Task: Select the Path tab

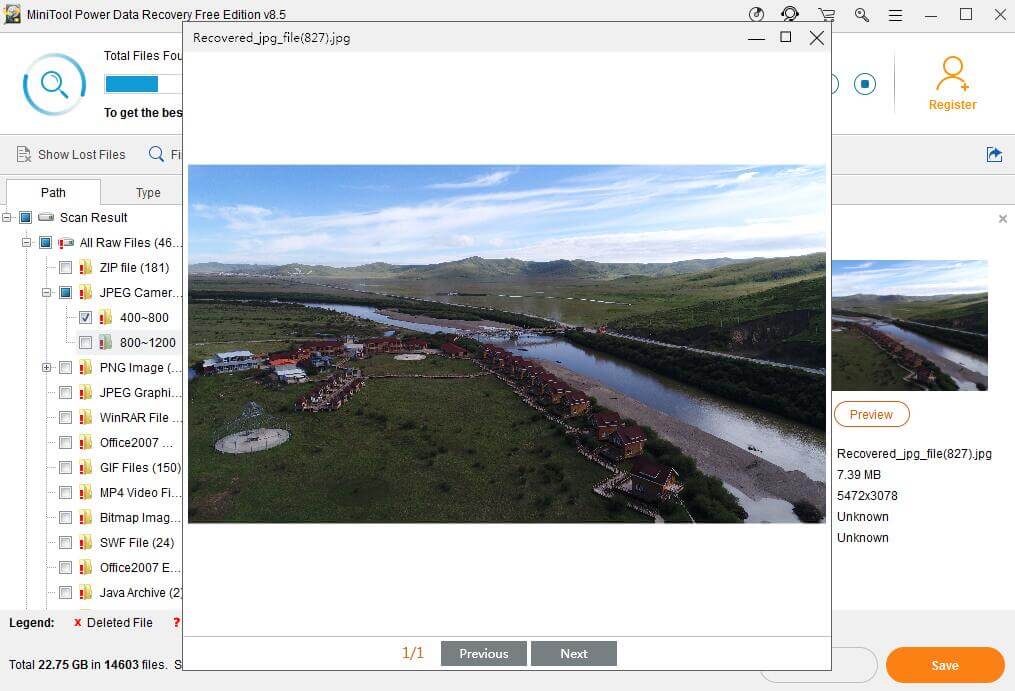Action: coord(53,192)
